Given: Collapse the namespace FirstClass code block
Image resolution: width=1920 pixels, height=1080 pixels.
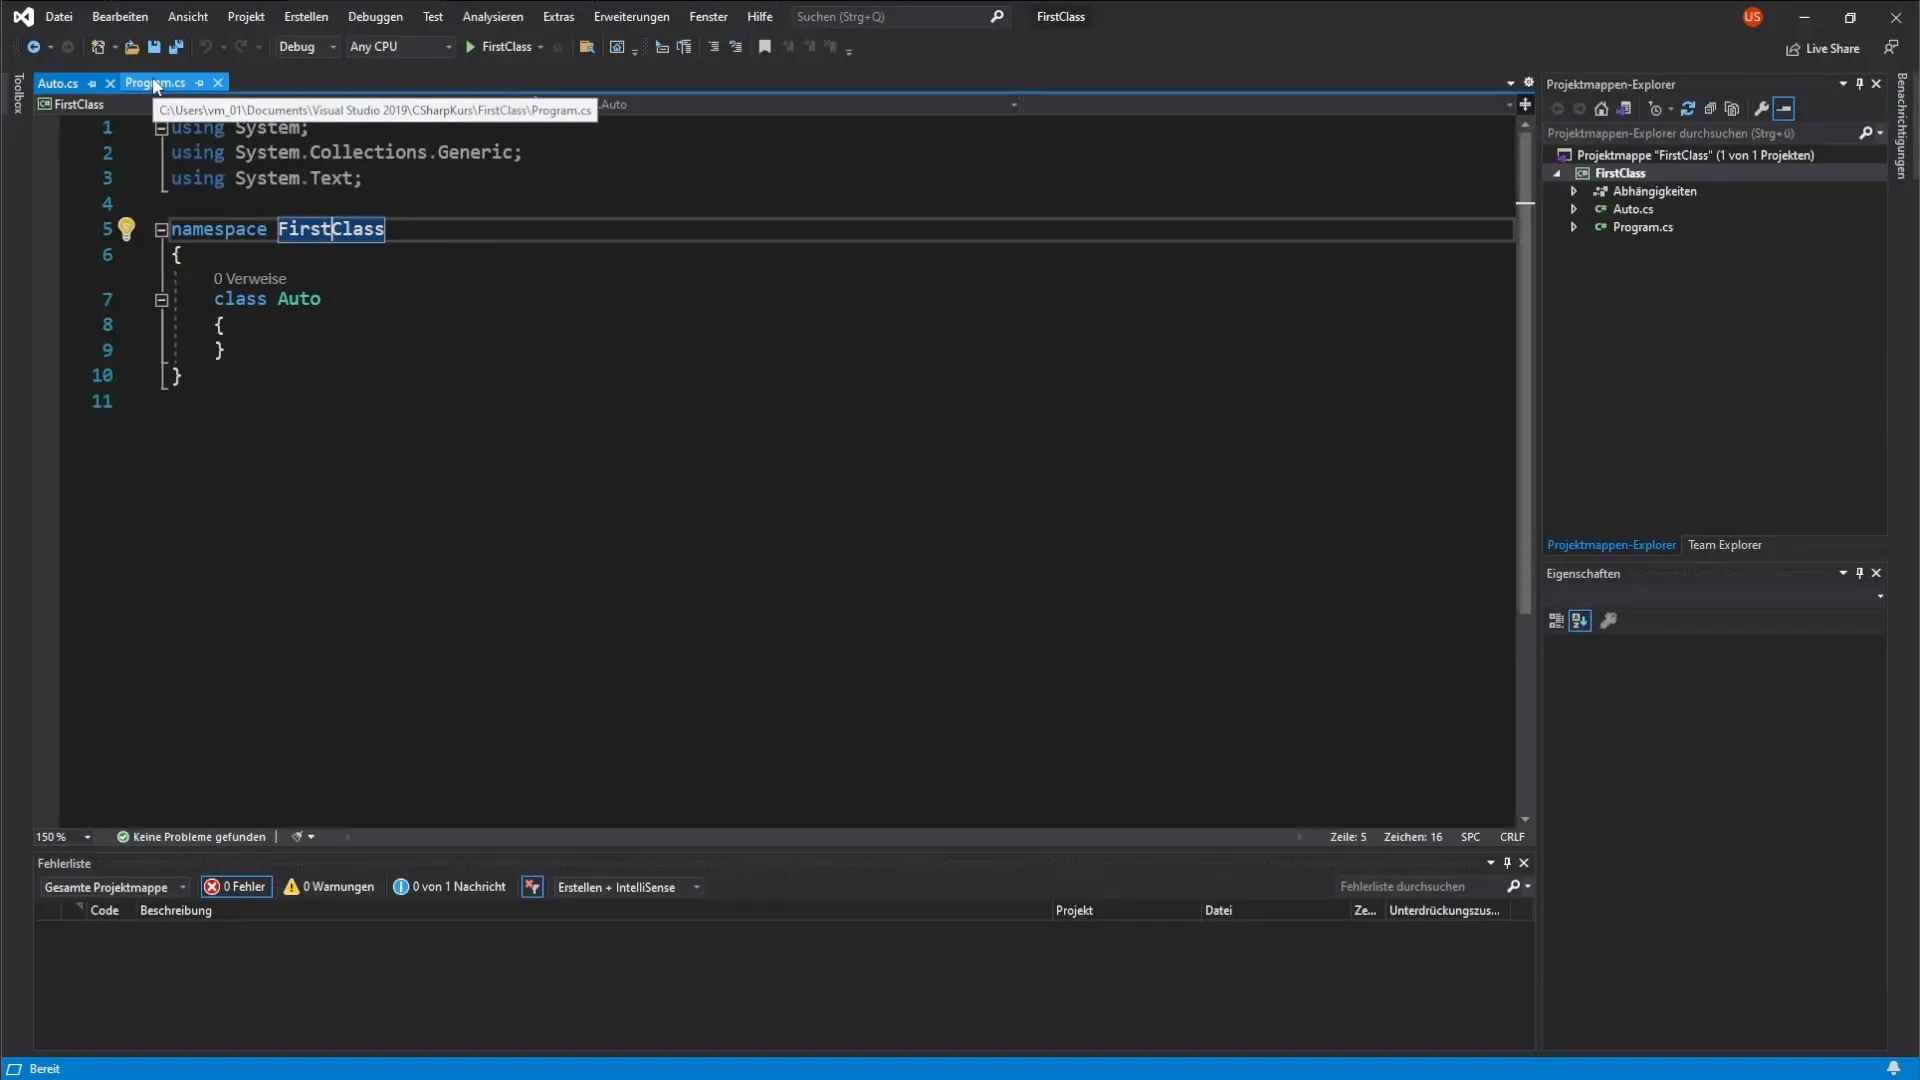Looking at the screenshot, I should pos(161,230).
